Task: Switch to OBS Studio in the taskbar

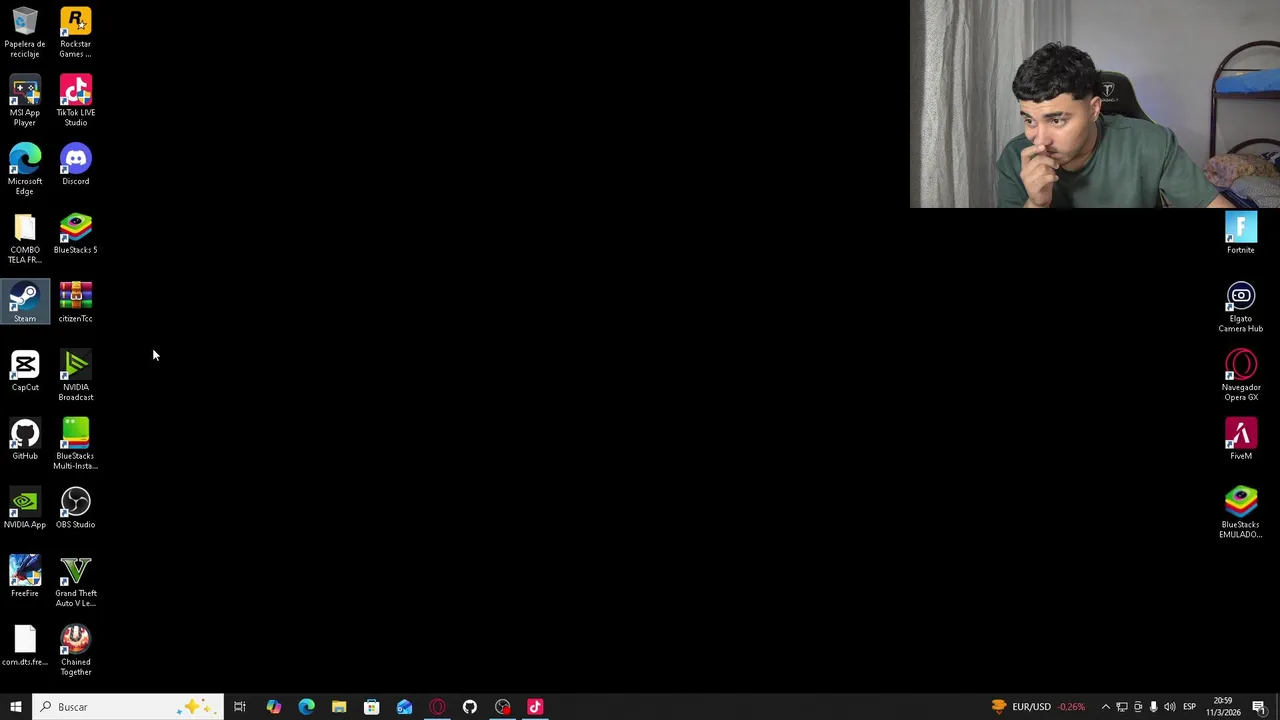Action: (502, 707)
